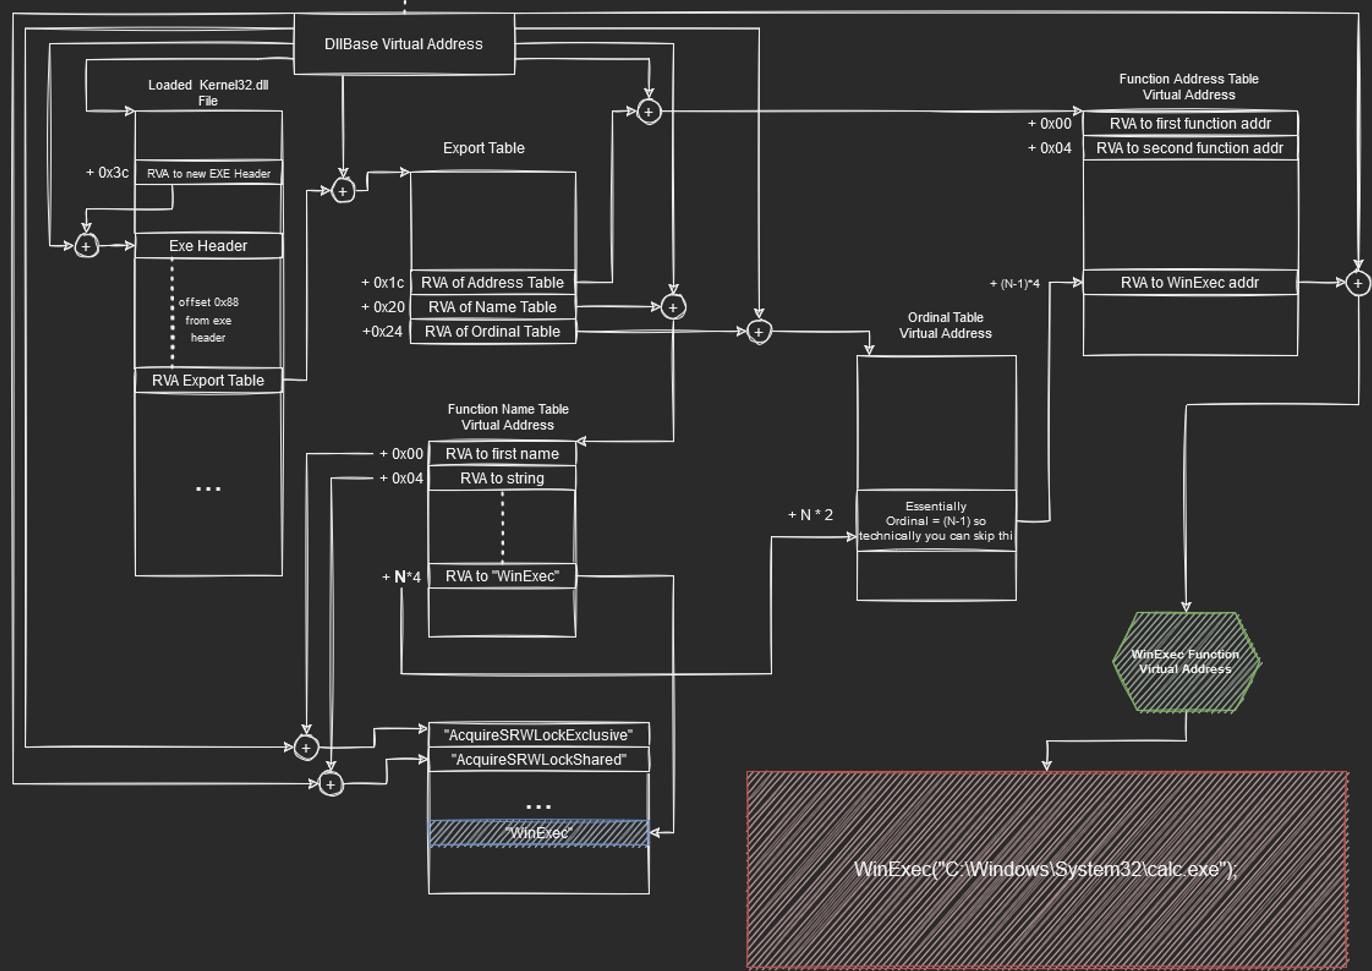
Task: Click 'RVA to second function addr' cell
Action: (1190, 148)
